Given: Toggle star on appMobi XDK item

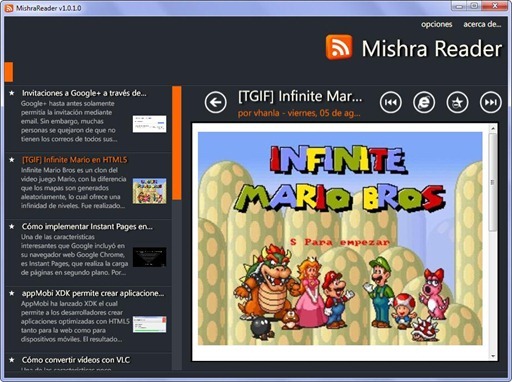Looking at the screenshot, I should pos(12,293).
